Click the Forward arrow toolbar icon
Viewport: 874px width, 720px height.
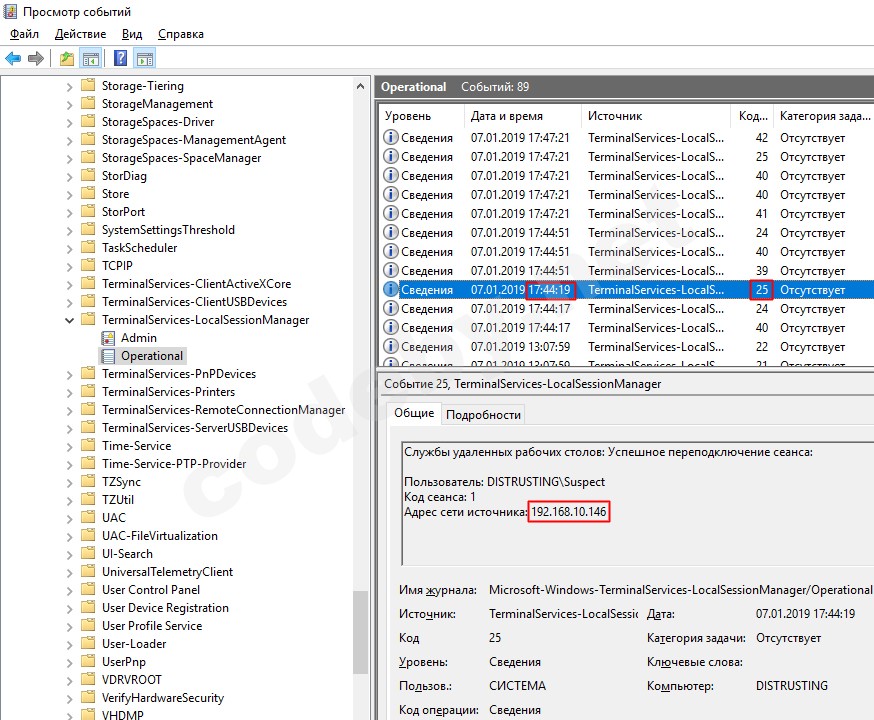point(36,59)
